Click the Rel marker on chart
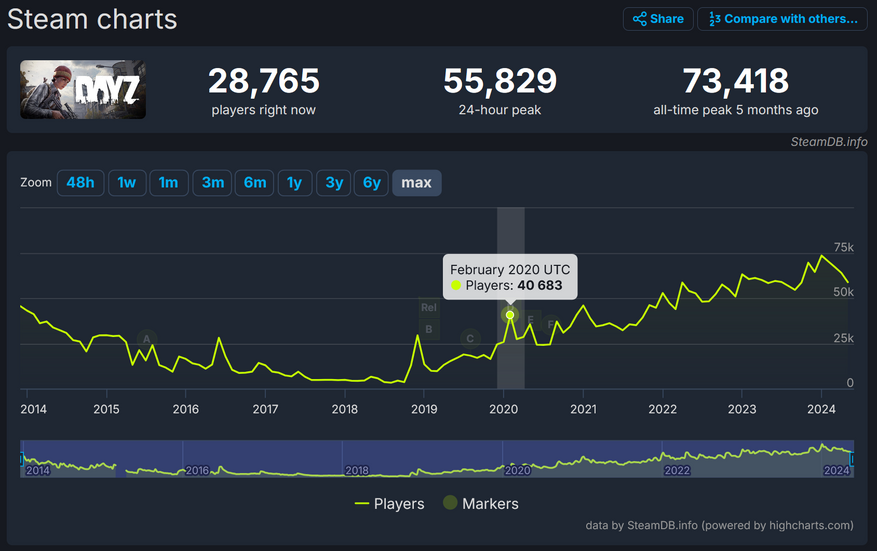Image resolution: width=877 pixels, height=551 pixels. pyautogui.click(x=429, y=308)
